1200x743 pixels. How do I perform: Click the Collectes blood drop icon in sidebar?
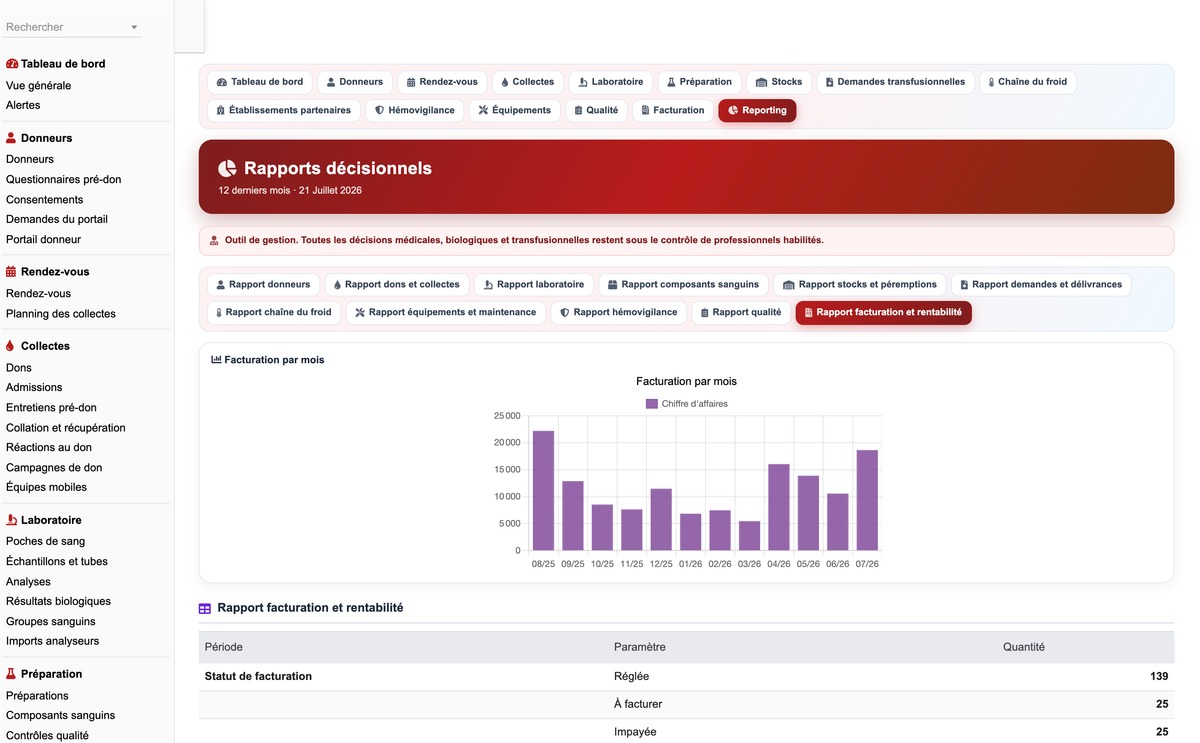click(11, 346)
